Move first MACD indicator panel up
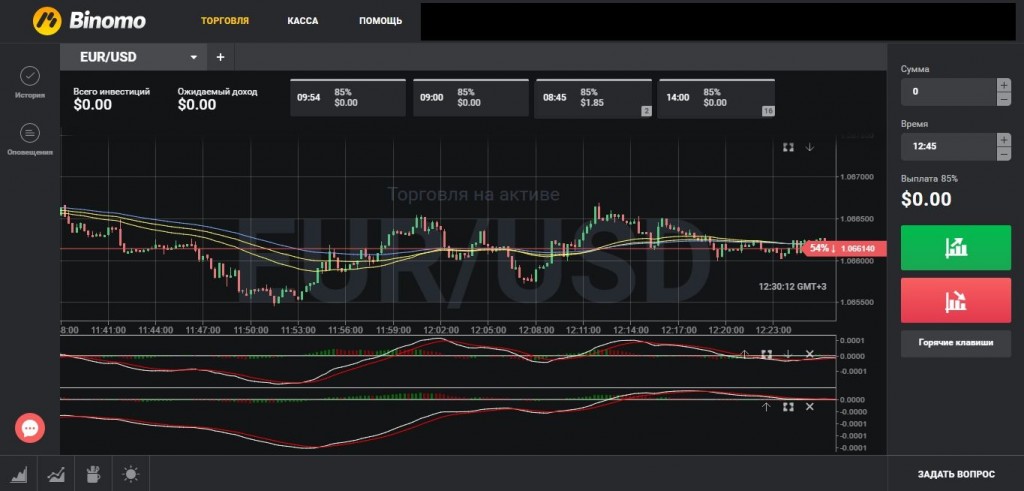1024x491 pixels. 744,355
